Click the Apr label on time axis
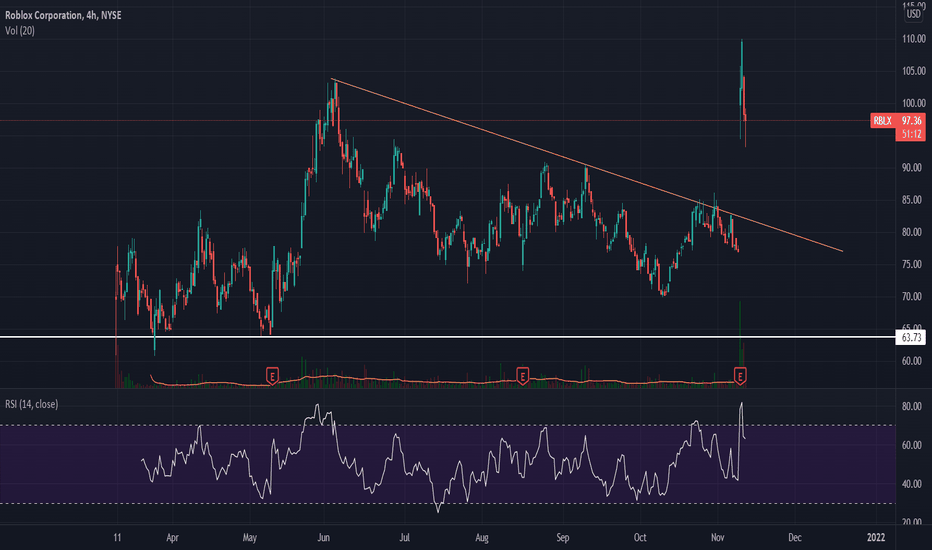This screenshot has height=550, width=932. pos(172,538)
